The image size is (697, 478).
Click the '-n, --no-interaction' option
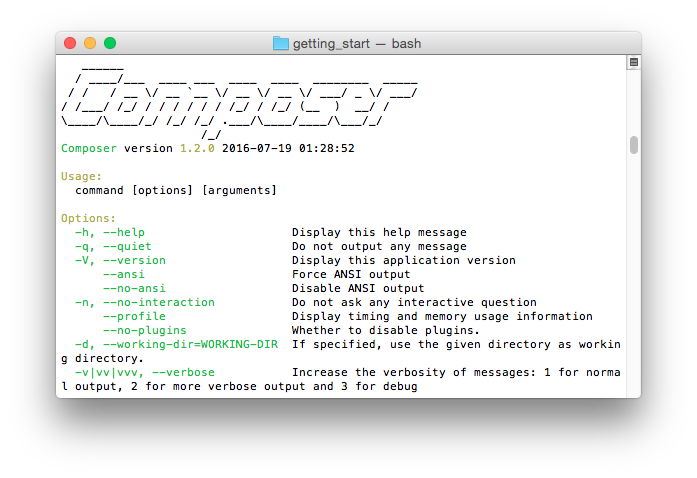[x=145, y=302]
